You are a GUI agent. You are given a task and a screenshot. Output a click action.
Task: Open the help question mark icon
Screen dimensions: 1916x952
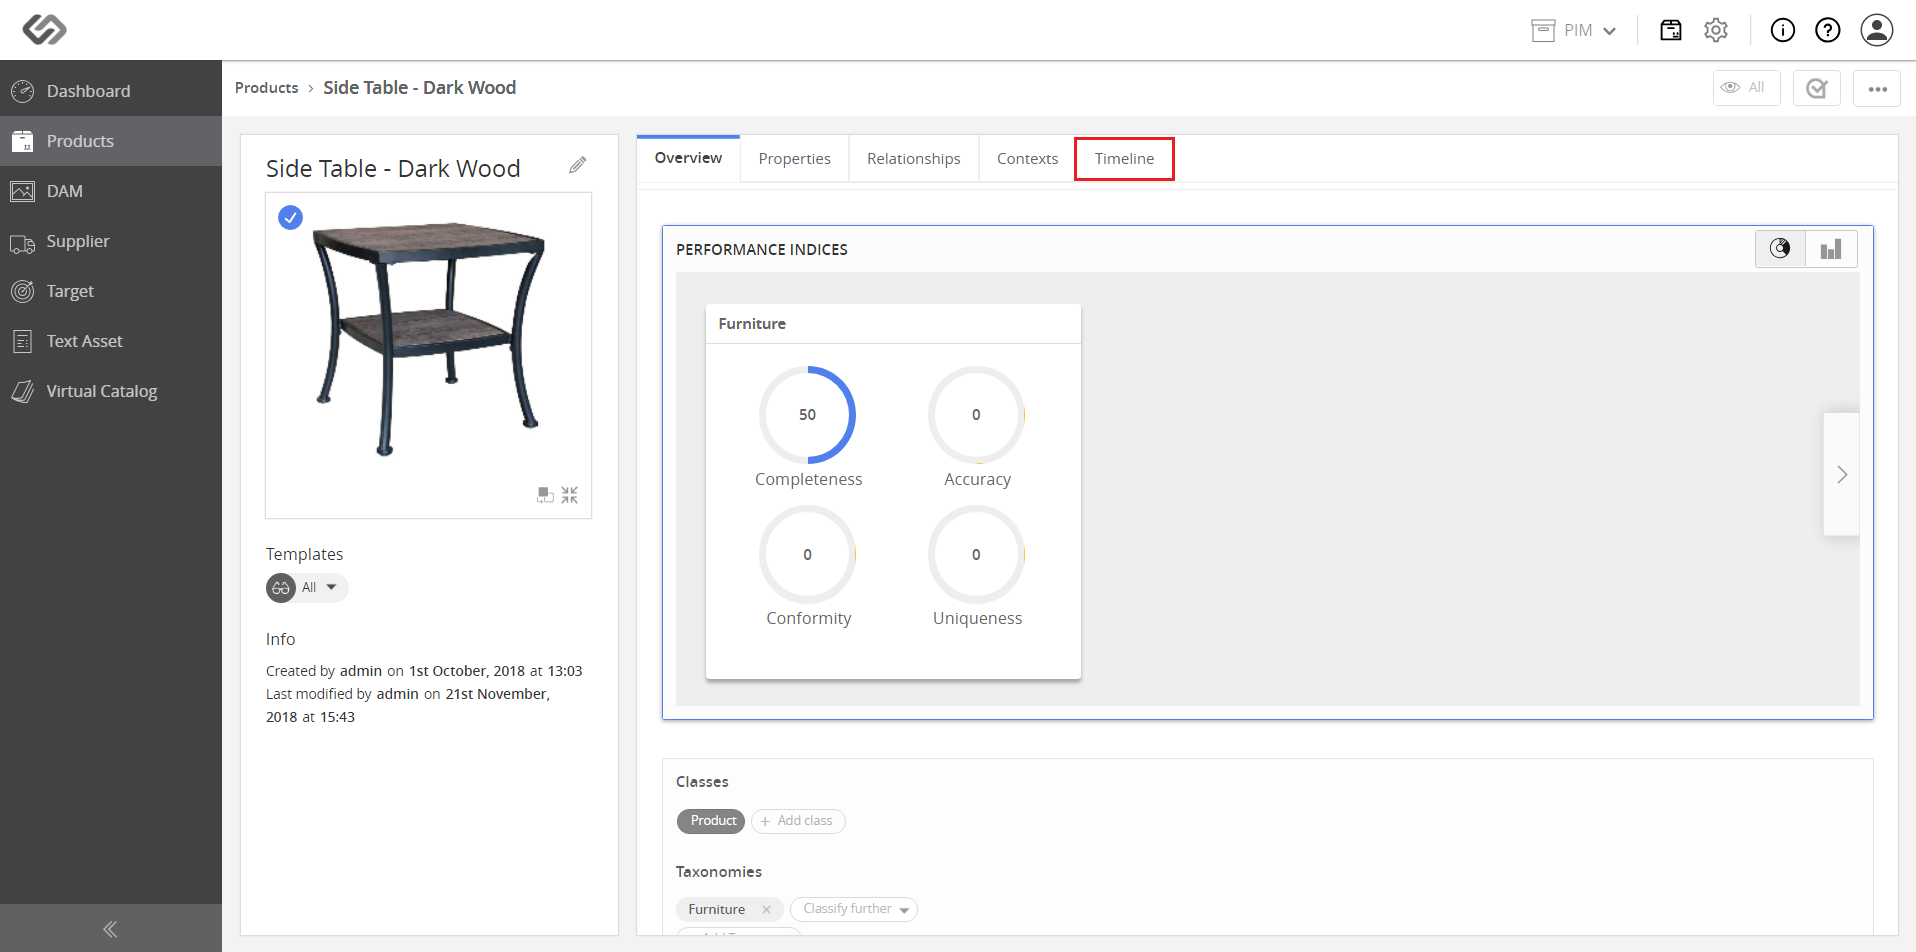pyautogui.click(x=1828, y=30)
